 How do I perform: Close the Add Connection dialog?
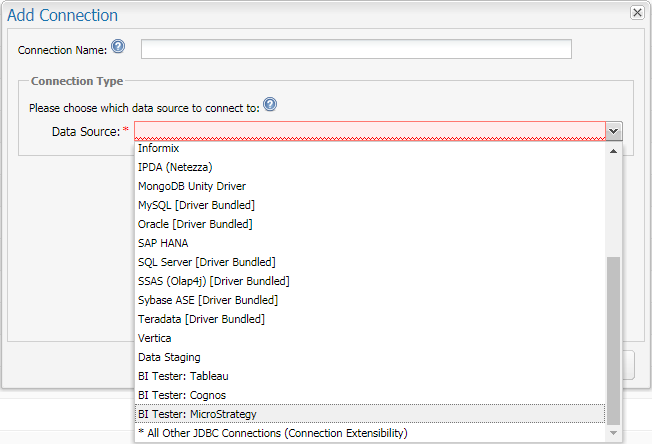tap(636, 12)
